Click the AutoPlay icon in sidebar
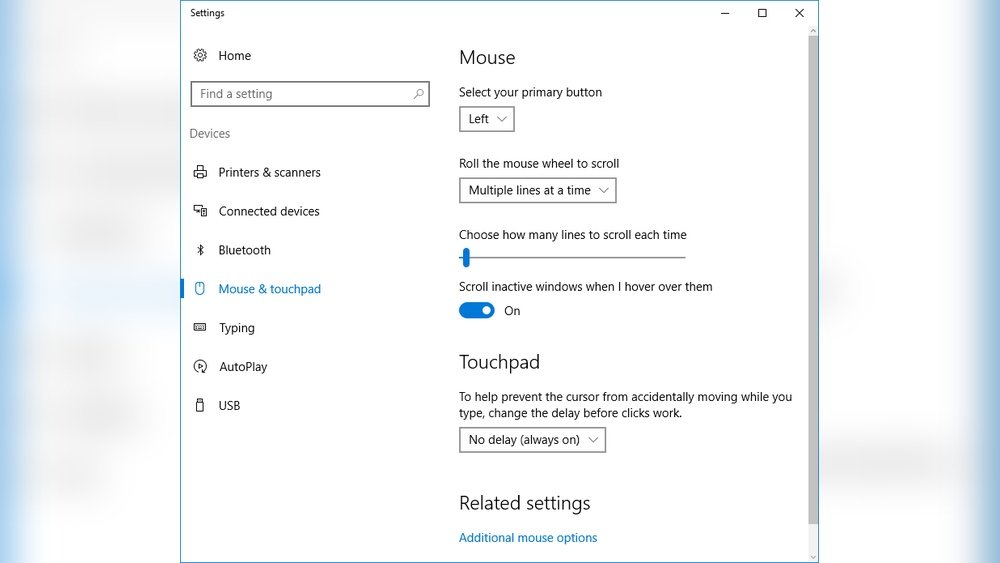 click(x=200, y=367)
